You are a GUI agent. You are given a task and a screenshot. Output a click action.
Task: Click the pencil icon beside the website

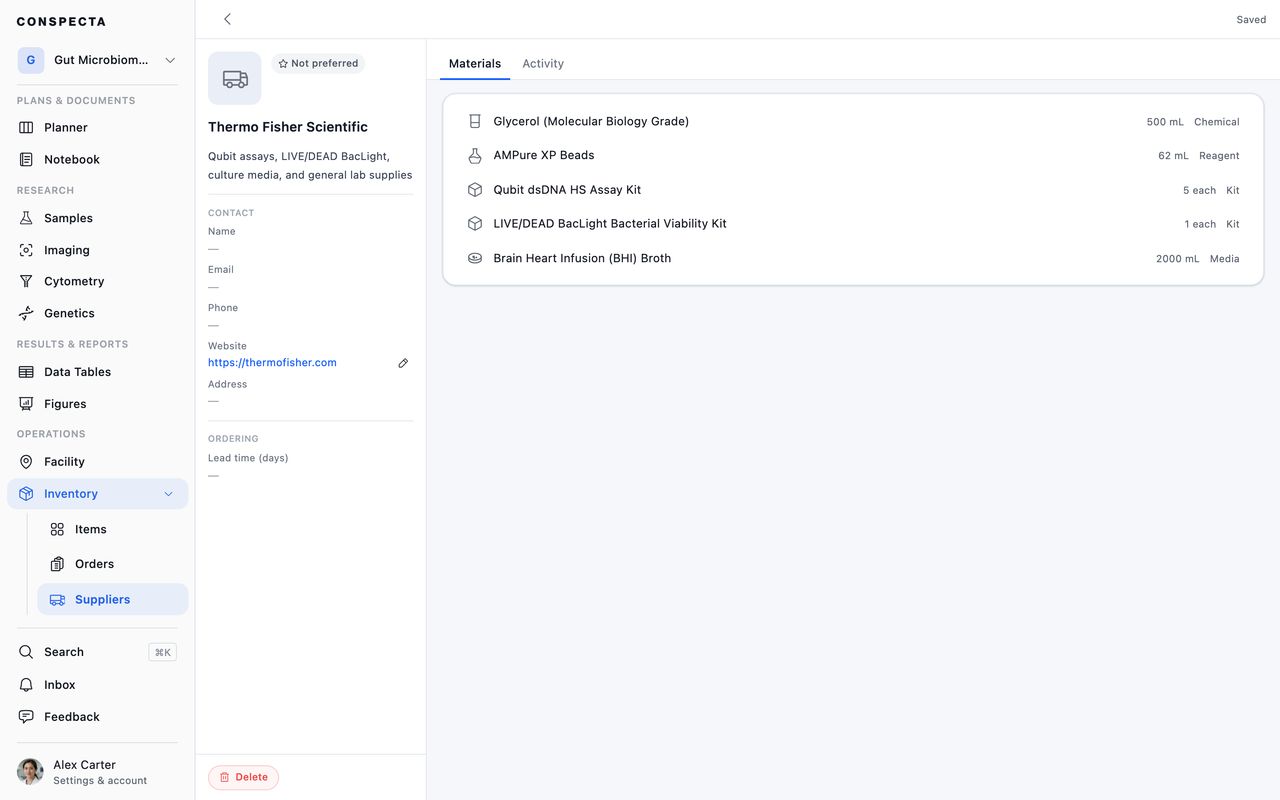[403, 363]
